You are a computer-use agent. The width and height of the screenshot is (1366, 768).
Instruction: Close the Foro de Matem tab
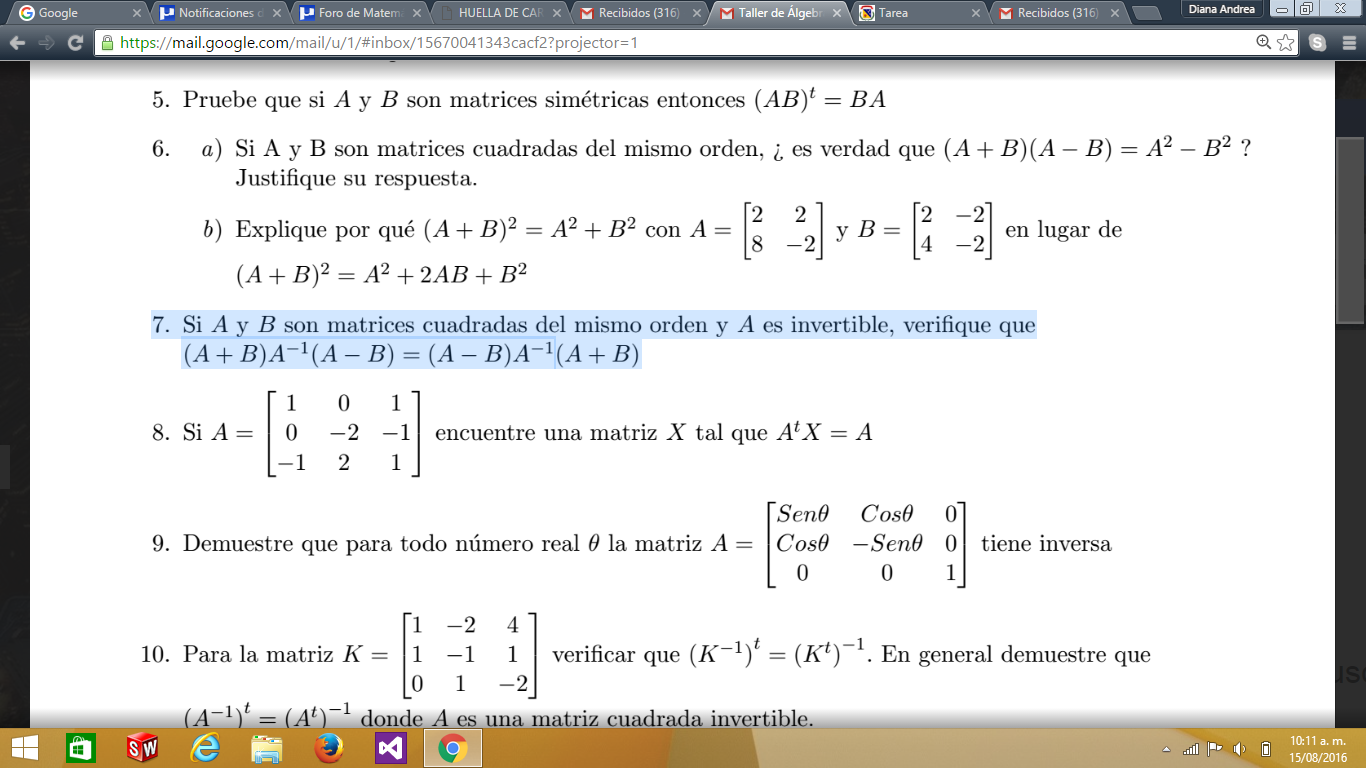416,14
